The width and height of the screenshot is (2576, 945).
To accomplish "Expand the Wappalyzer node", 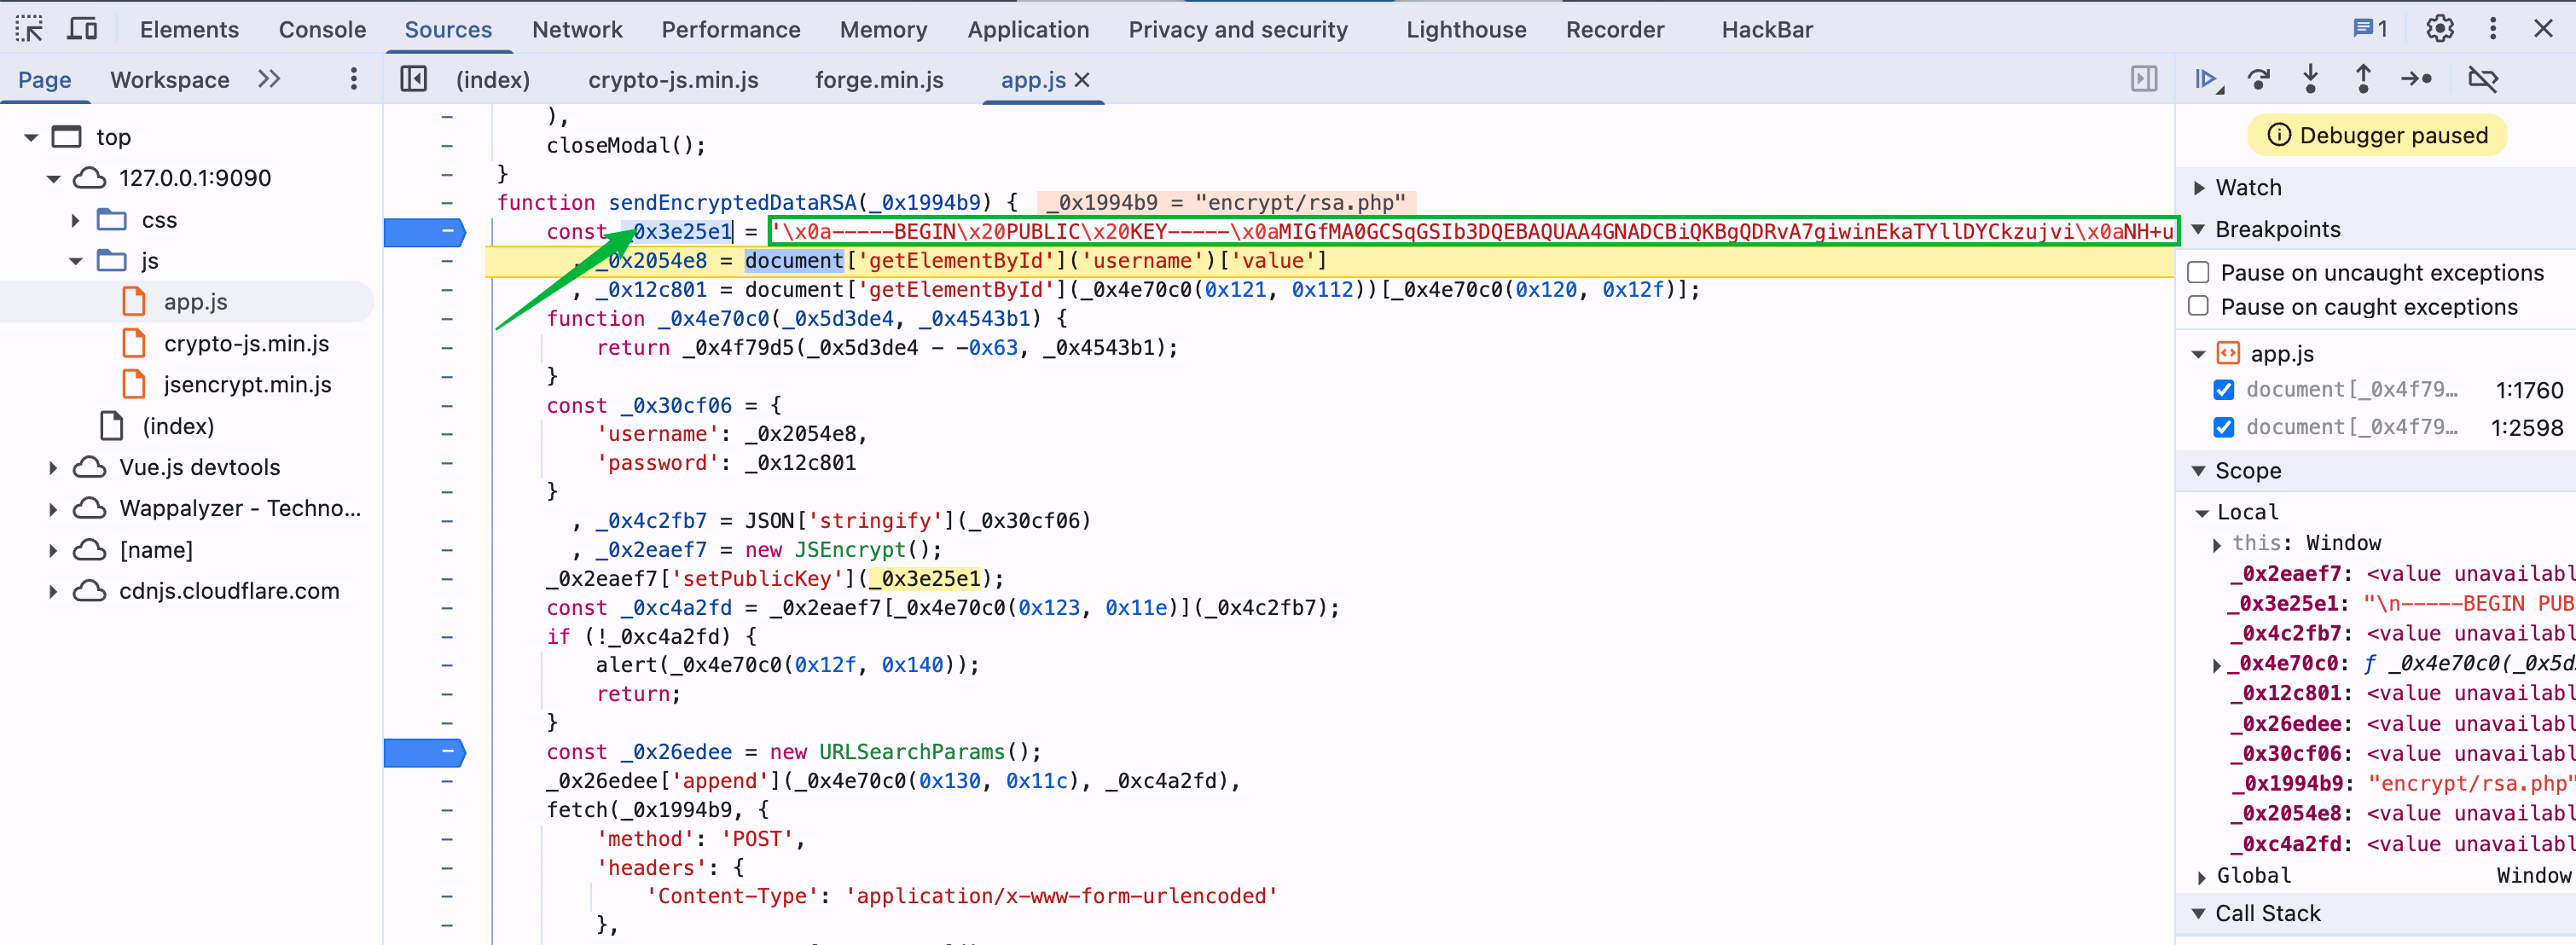I will pos(53,509).
